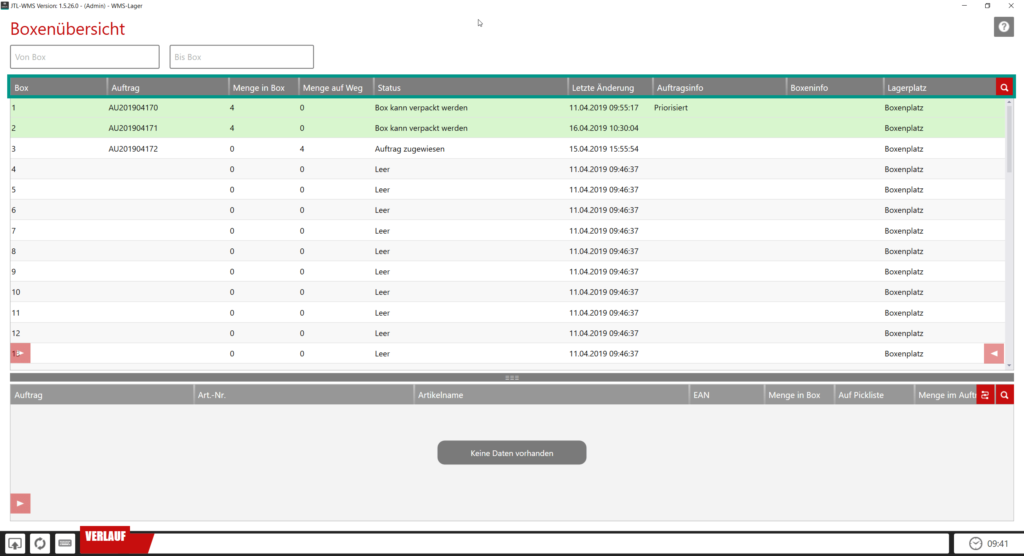
Task: Sort by the Letzte Änderung column header
Action: [609, 88]
